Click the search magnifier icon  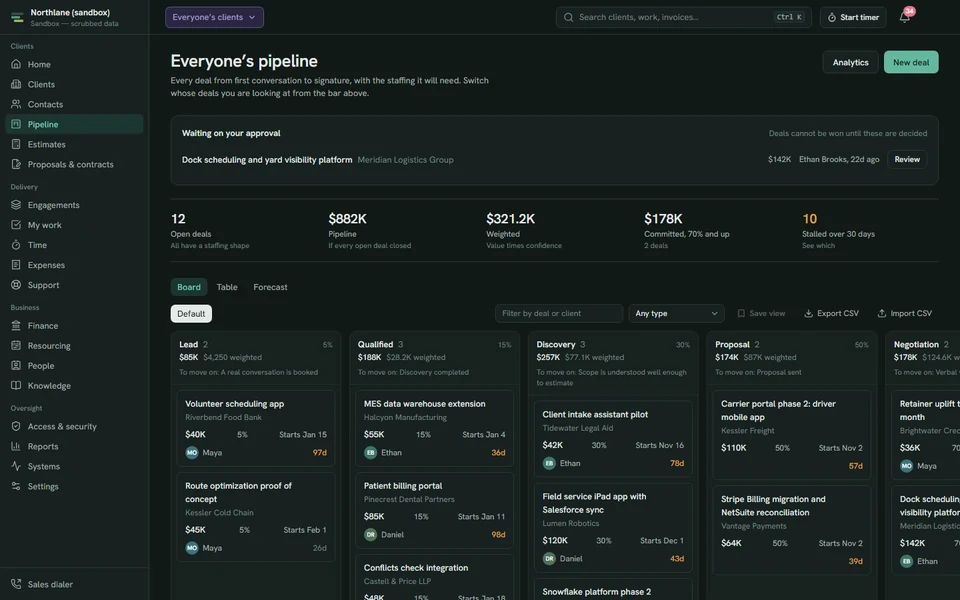pos(568,17)
